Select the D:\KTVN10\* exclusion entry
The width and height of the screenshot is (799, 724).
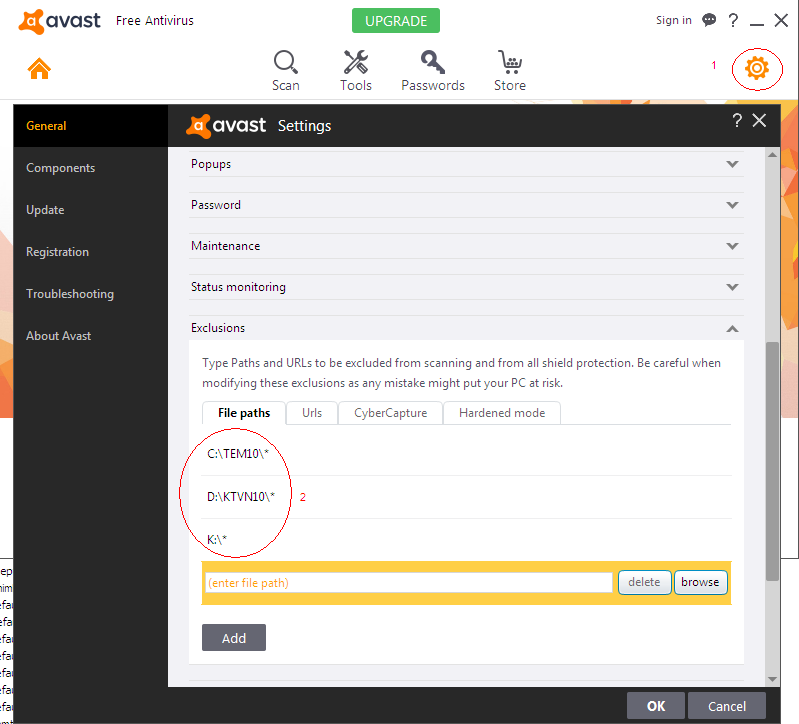coord(466,497)
